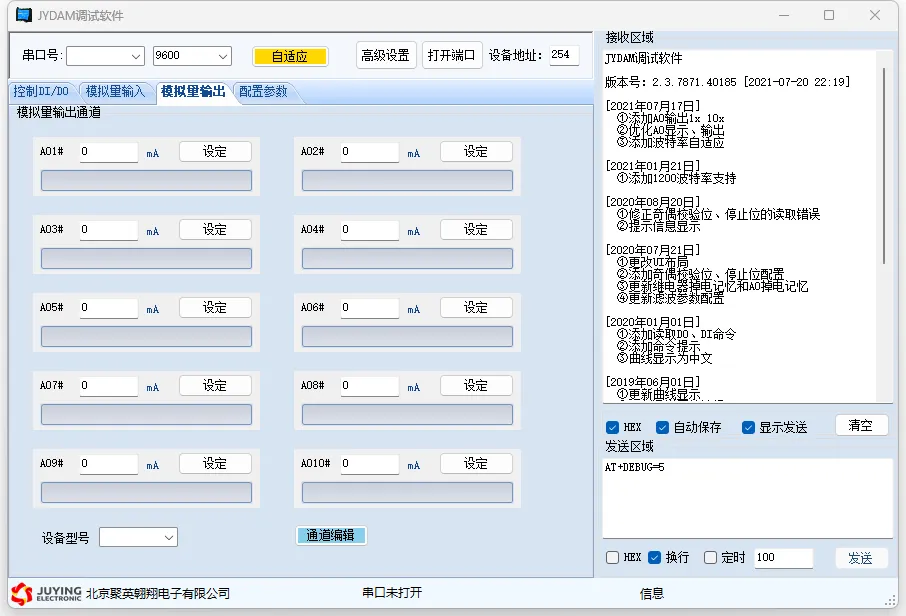906x616 pixels.
Task: Open the 9600 baud rate dropdown
Action: tap(192, 56)
